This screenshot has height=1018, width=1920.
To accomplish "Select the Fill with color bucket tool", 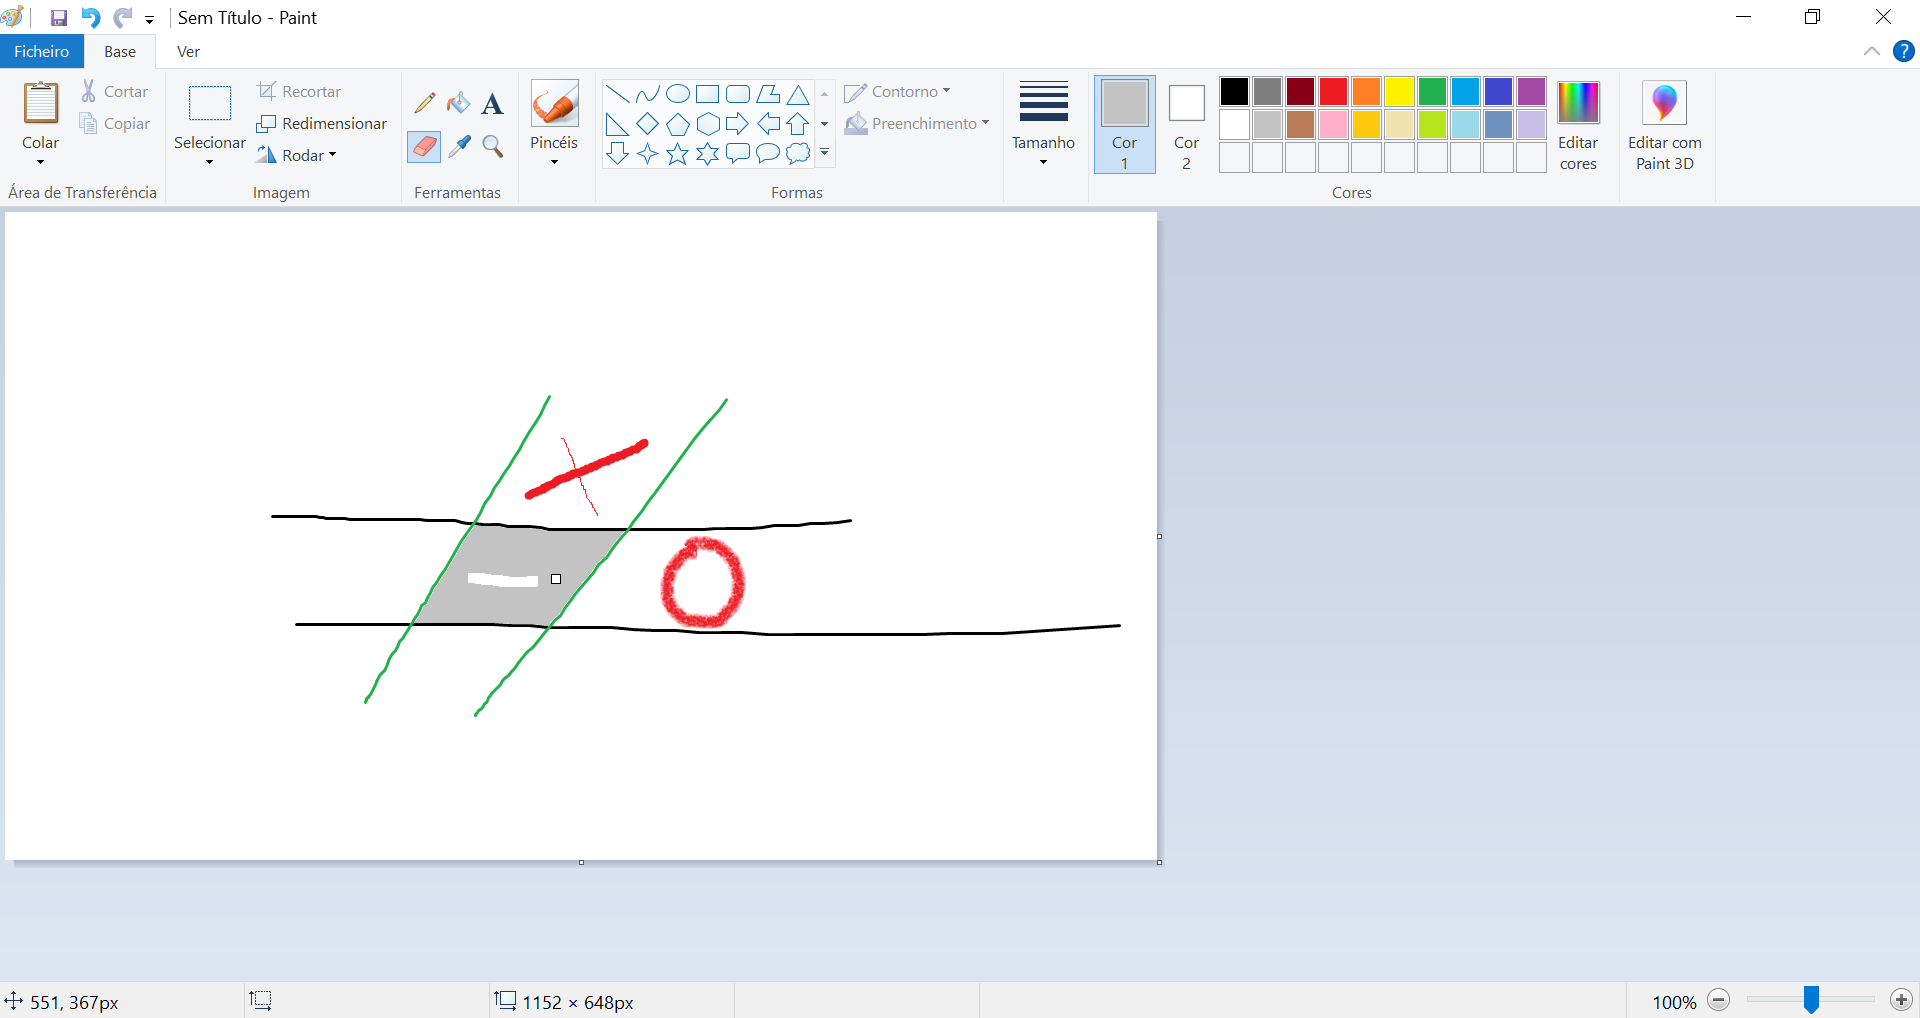I will tap(459, 103).
